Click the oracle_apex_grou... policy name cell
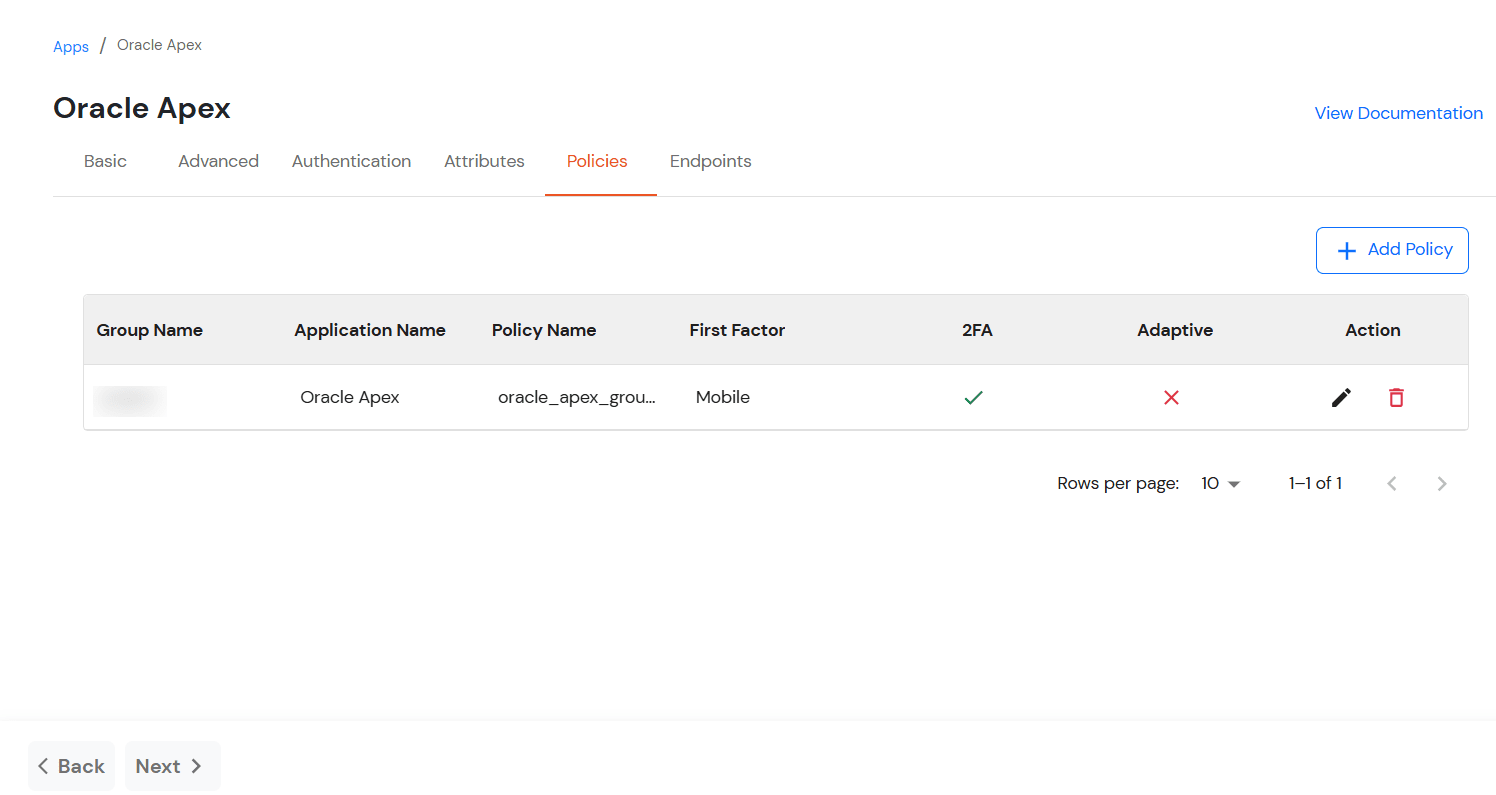This screenshot has height=795, width=1496. (x=577, y=397)
